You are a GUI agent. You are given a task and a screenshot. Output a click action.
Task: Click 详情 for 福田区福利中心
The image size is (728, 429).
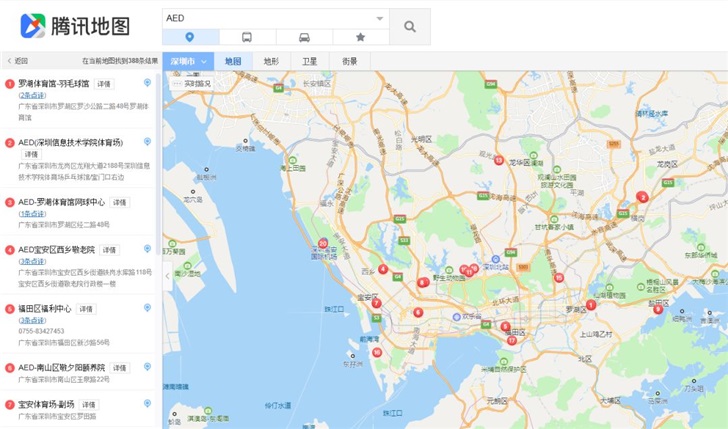click(86, 309)
